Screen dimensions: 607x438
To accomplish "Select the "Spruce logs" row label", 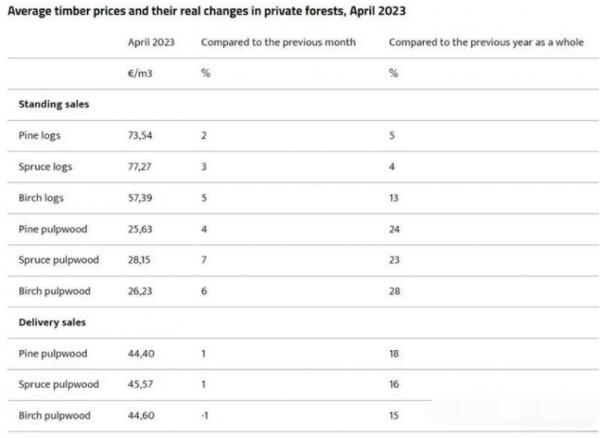I will click(x=46, y=166).
